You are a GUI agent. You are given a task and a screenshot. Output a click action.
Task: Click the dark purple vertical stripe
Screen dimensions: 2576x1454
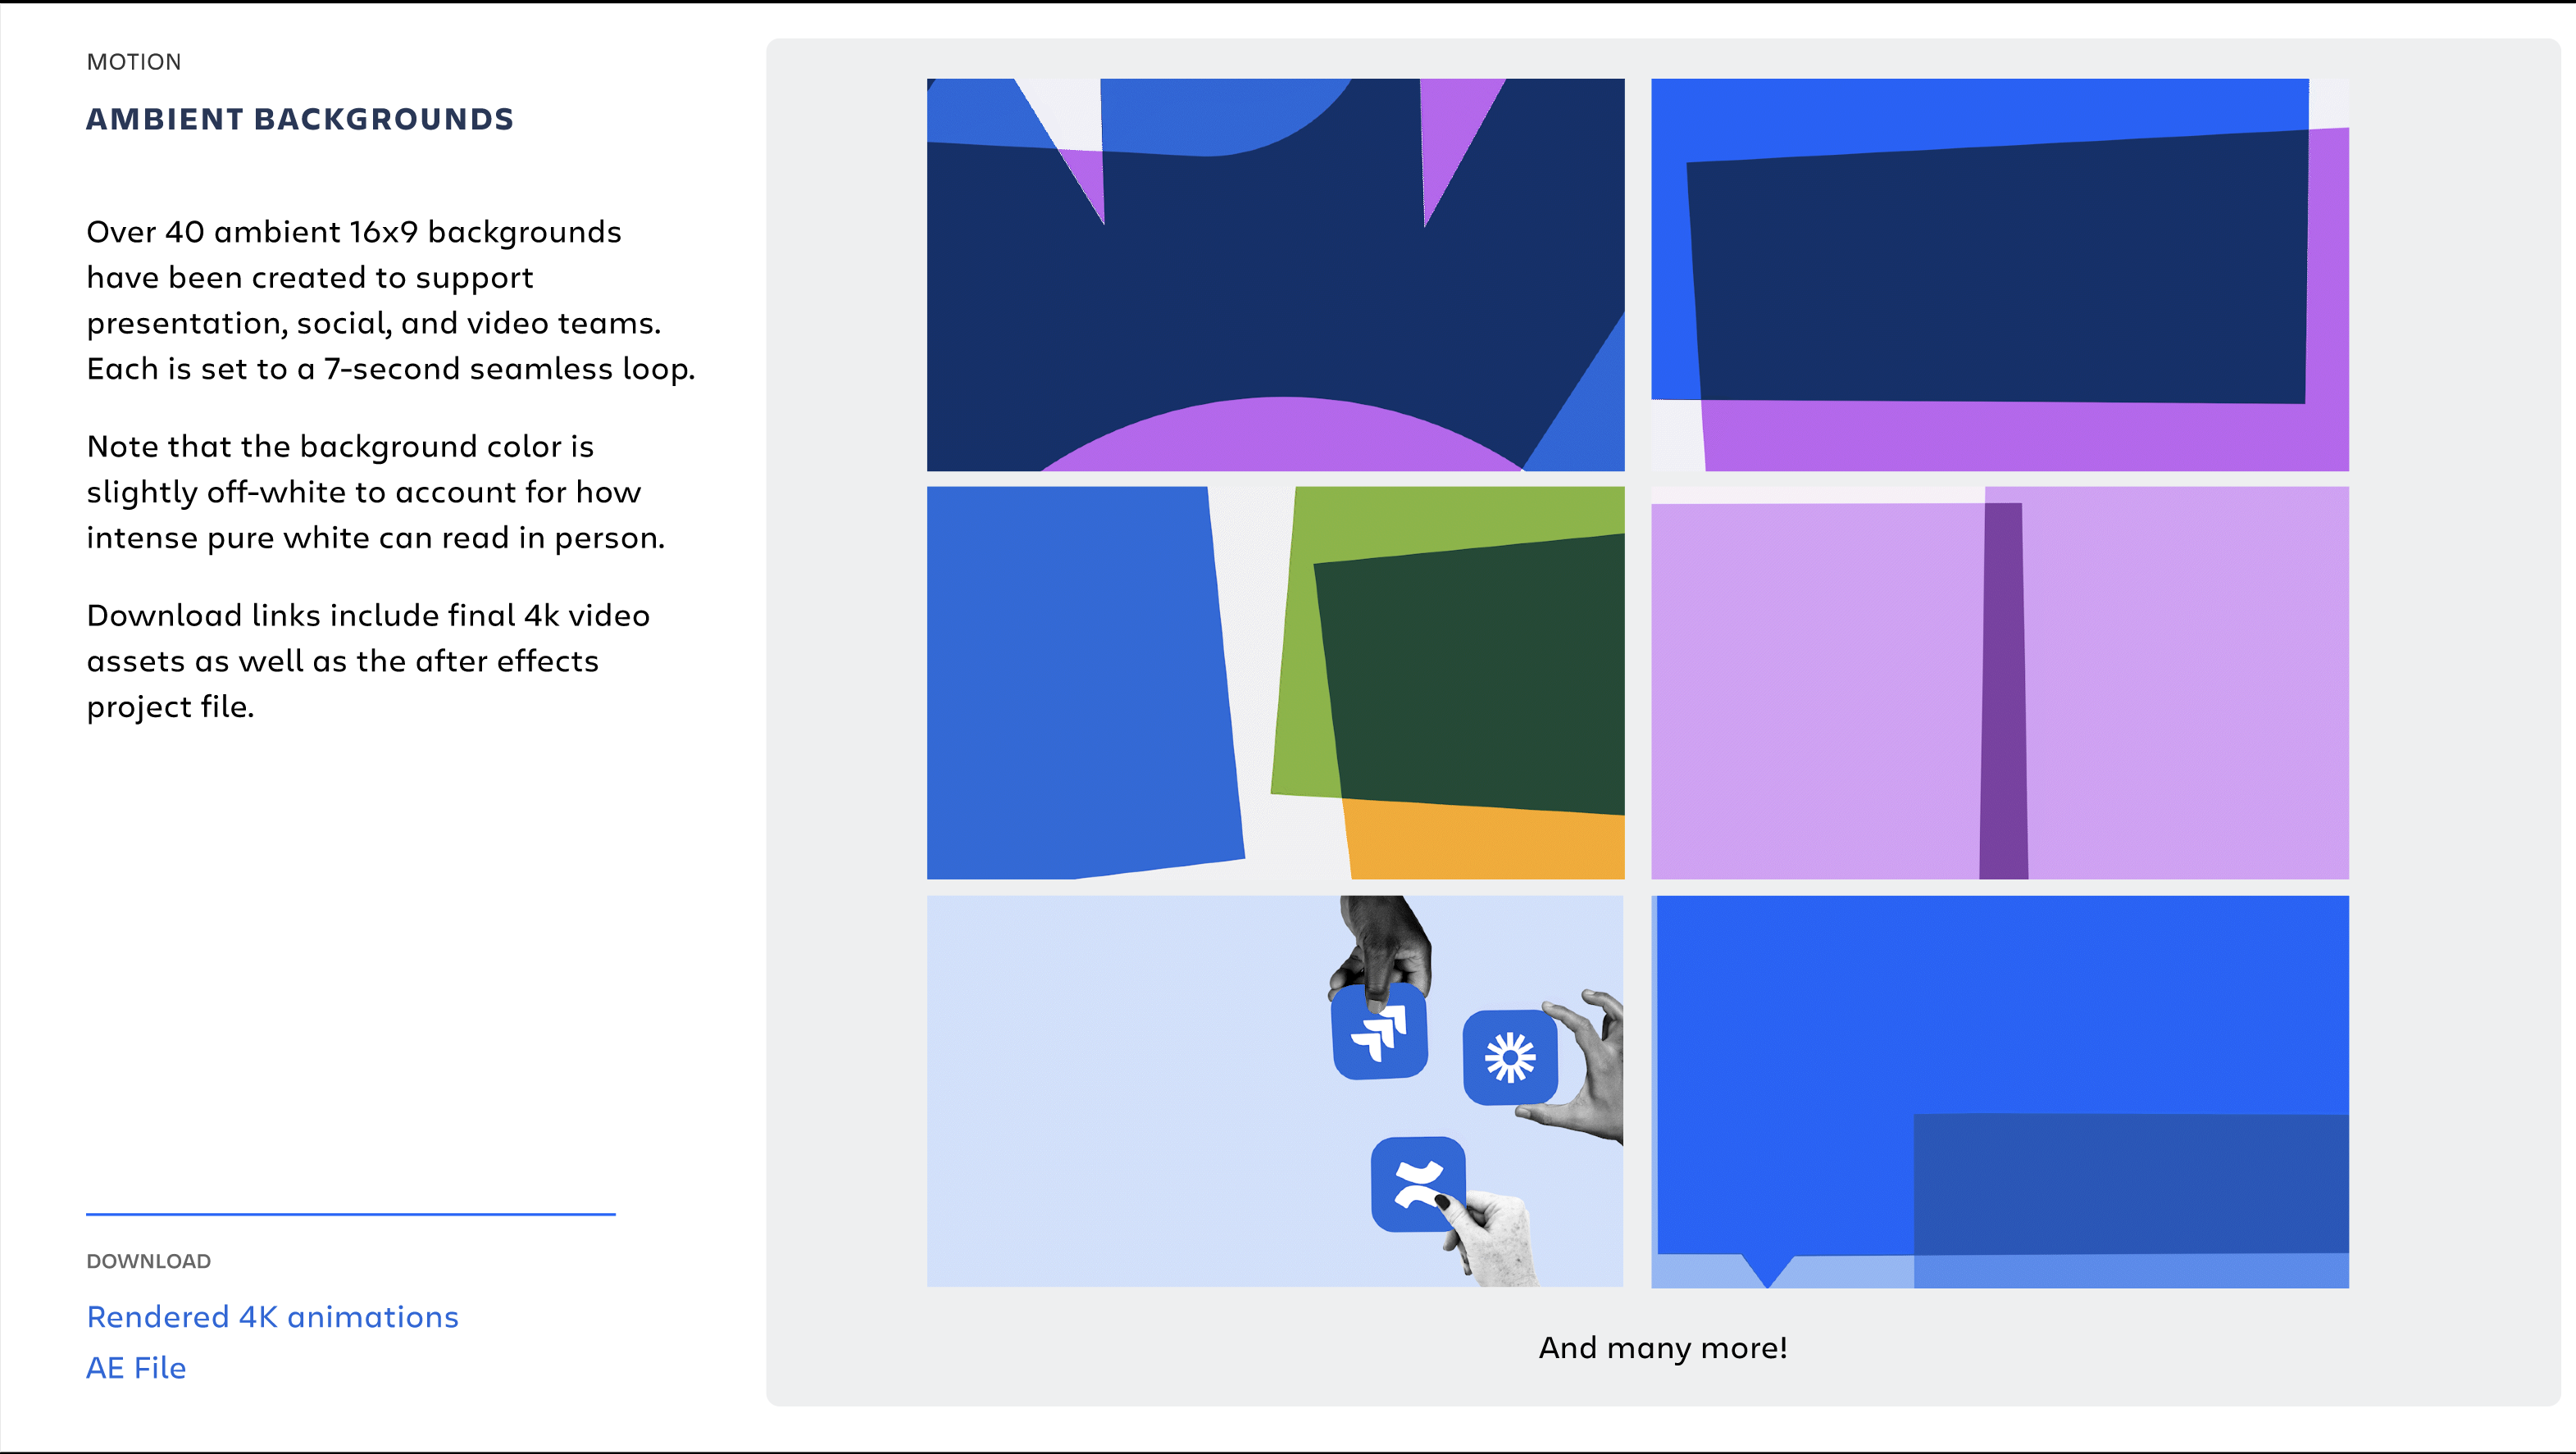pos(2003,690)
